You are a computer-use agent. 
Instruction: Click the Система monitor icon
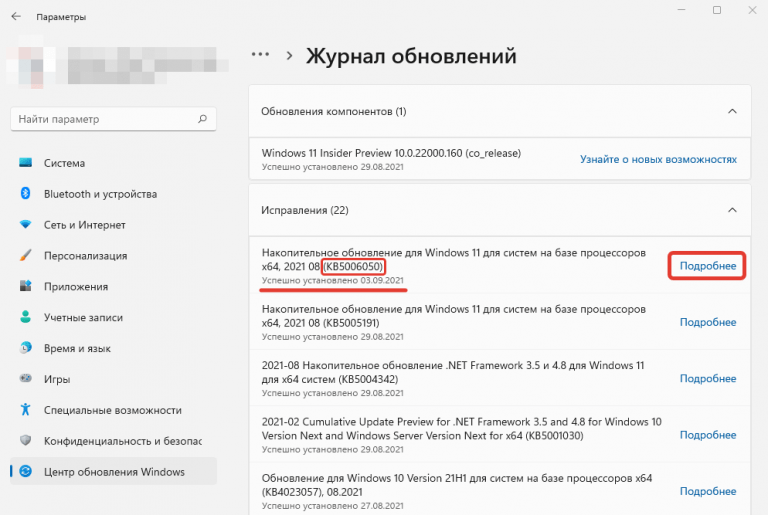pyautogui.click(x=25, y=163)
